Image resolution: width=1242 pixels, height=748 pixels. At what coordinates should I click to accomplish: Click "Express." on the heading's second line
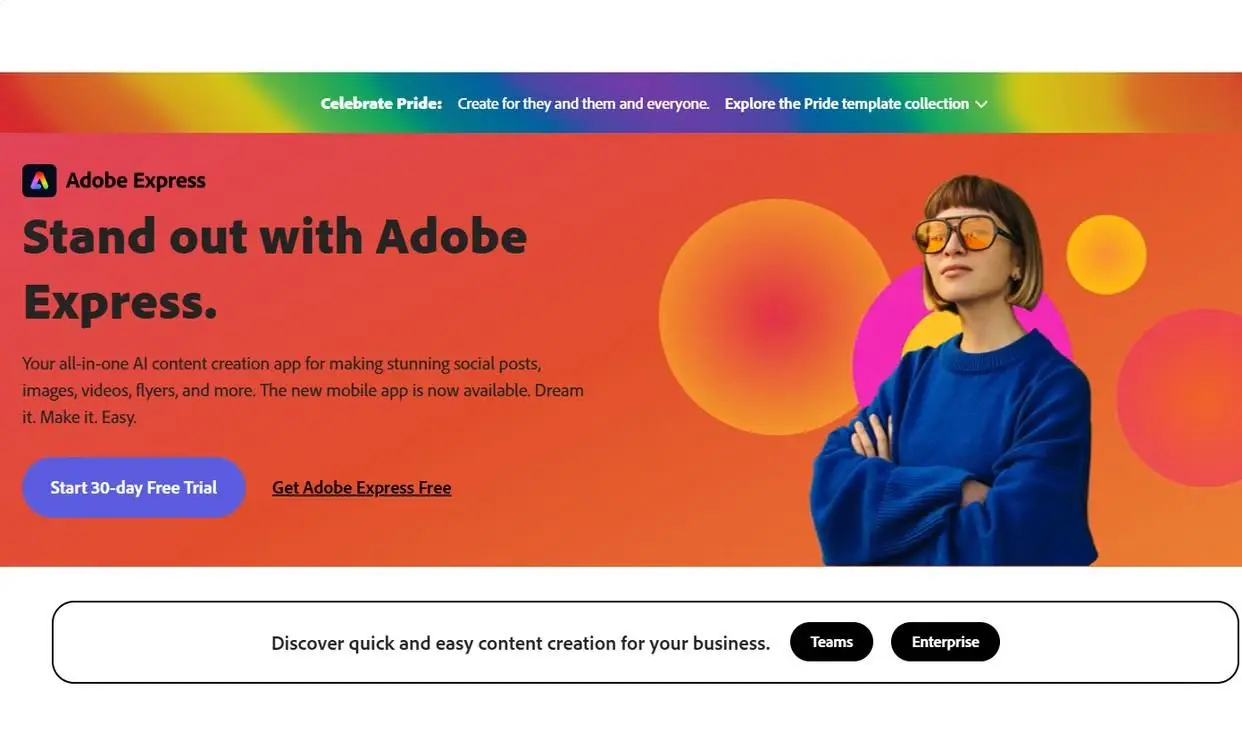(120, 301)
